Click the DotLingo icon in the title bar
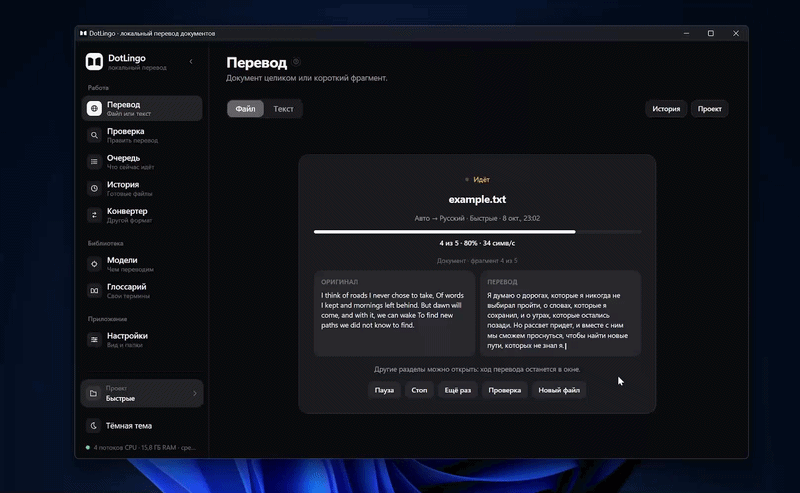800x493 pixels. click(x=83, y=33)
